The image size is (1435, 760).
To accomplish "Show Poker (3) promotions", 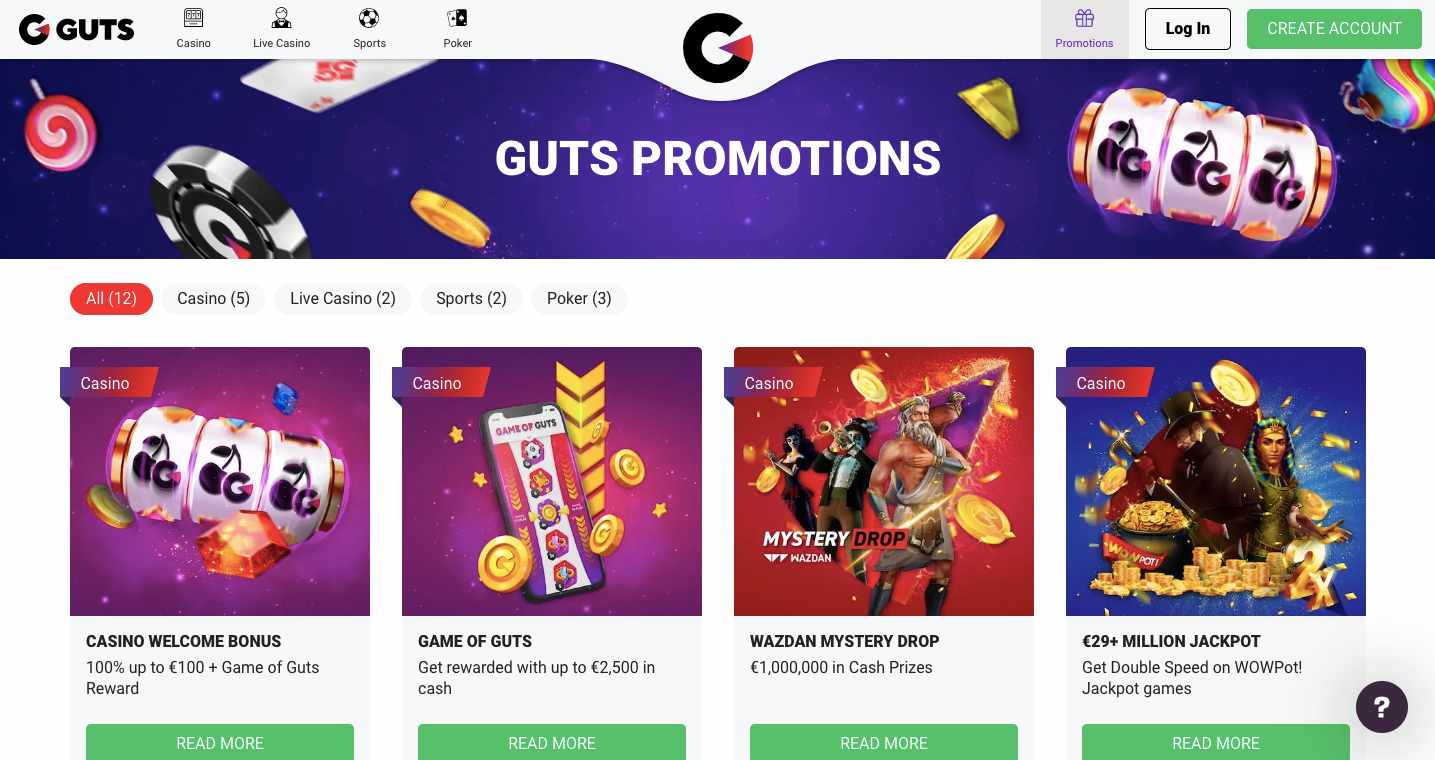I will tap(579, 298).
